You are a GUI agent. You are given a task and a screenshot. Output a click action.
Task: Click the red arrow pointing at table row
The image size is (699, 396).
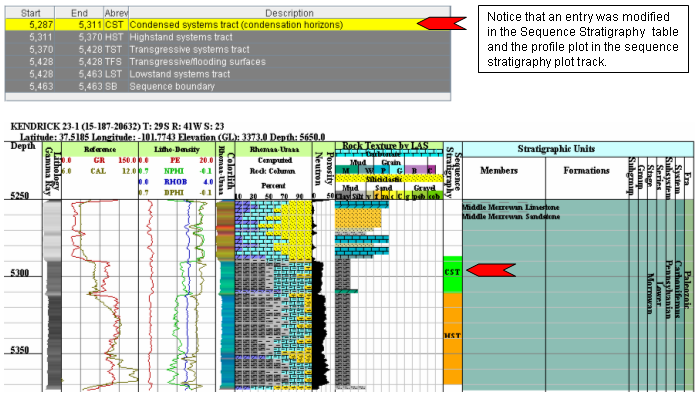point(441,23)
